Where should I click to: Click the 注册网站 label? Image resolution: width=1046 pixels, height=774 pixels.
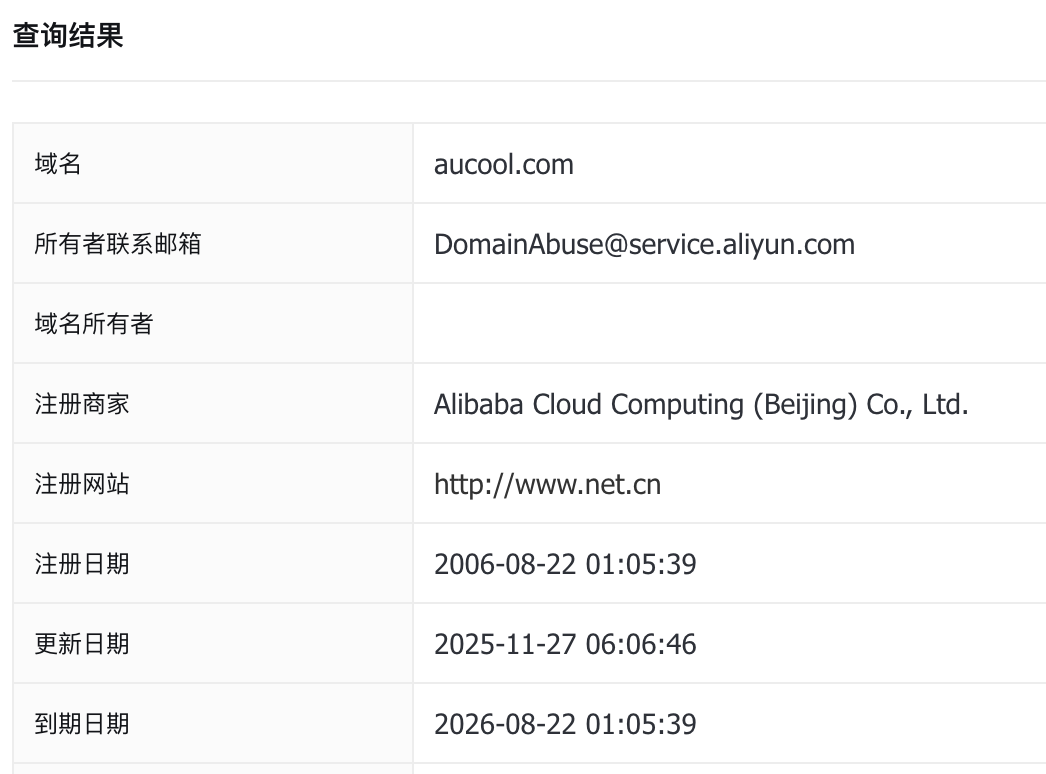(82, 484)
